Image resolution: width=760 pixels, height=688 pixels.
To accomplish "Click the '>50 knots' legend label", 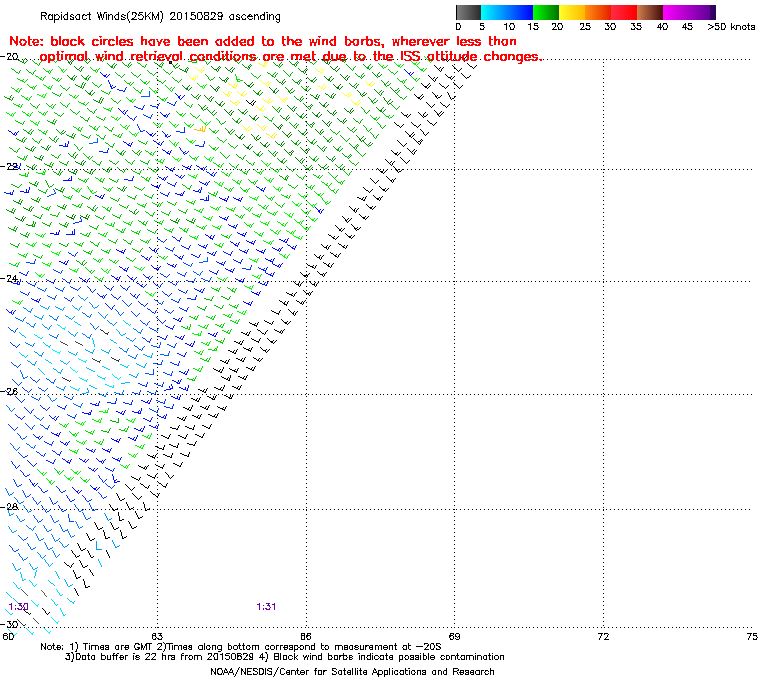I will point(731,27).
